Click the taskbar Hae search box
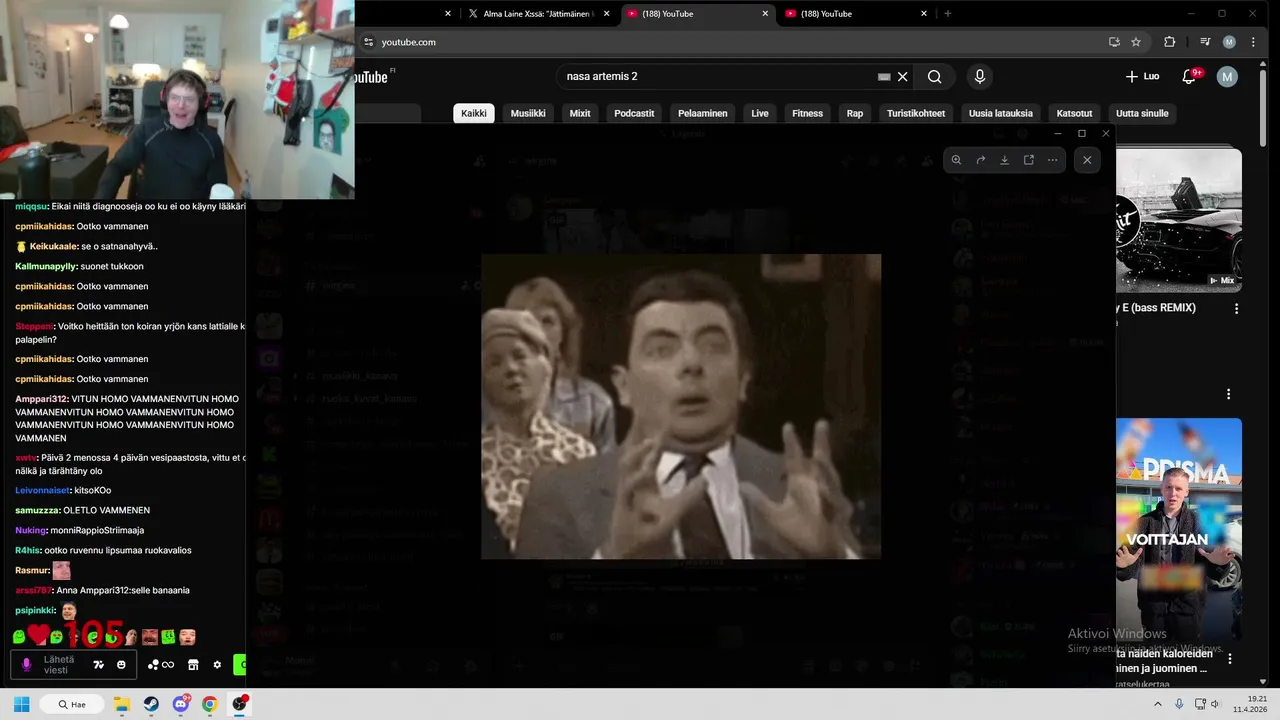This screenshot has width=1280, height=720. 71,704
